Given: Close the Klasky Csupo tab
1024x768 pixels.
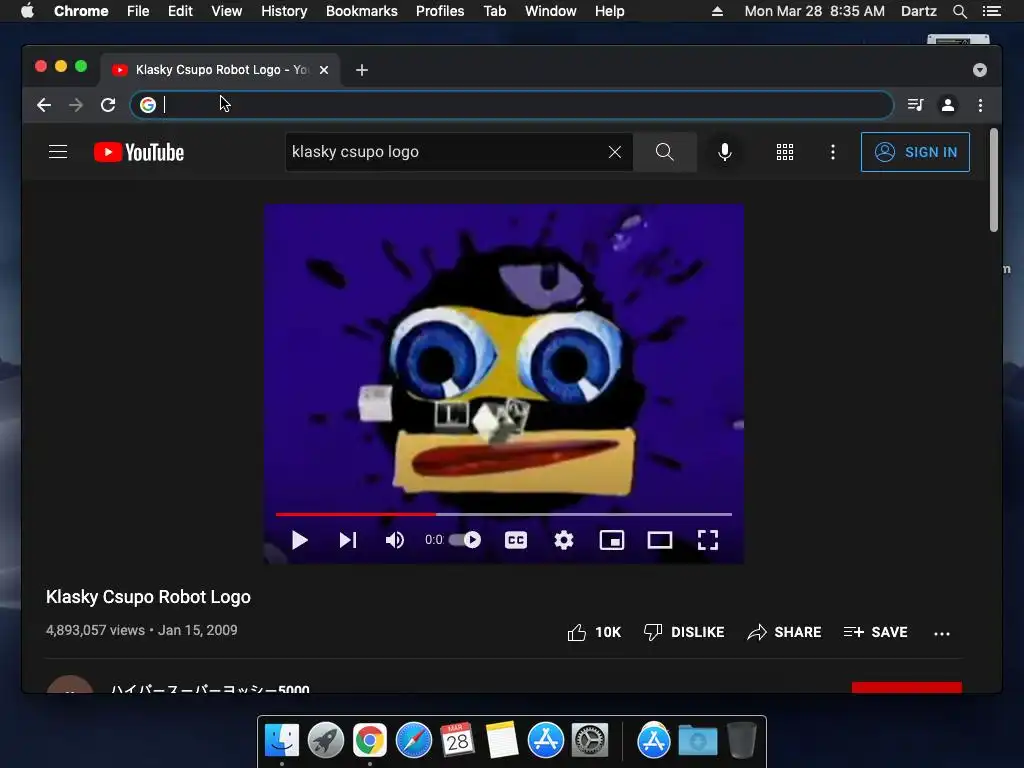Looking at the screenshot, I should (x=324, y=70).
